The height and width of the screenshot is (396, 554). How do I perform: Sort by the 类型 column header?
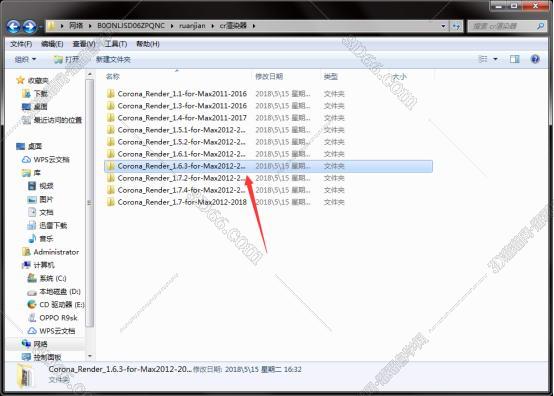330,76
